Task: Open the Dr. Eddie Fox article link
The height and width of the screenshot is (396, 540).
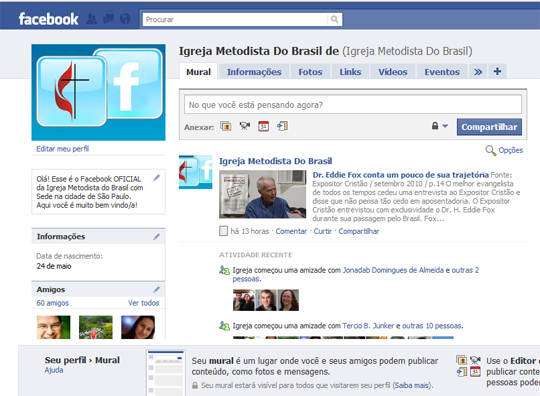Action: click(401, 175)
